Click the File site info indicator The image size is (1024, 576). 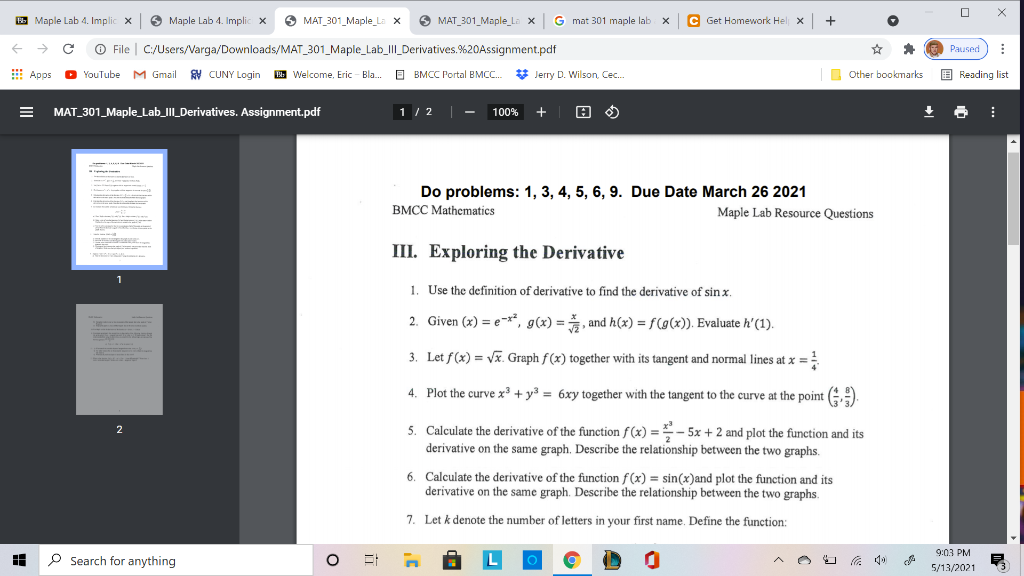(112, 49)
